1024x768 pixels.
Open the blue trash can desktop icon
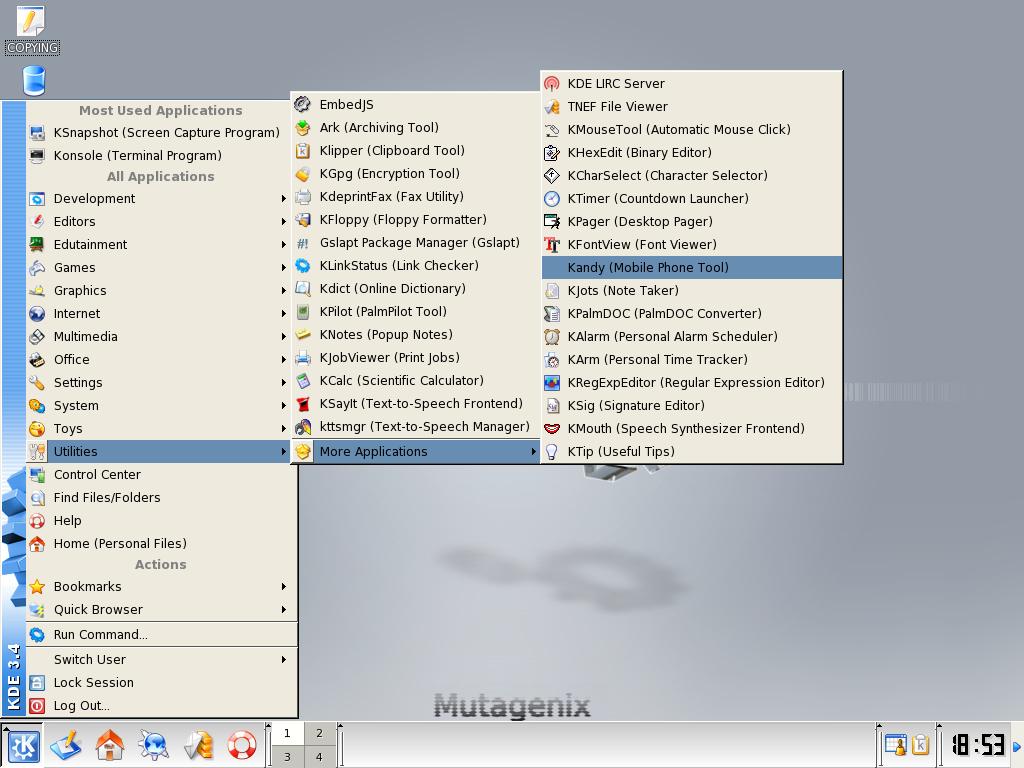coord(34,81)
